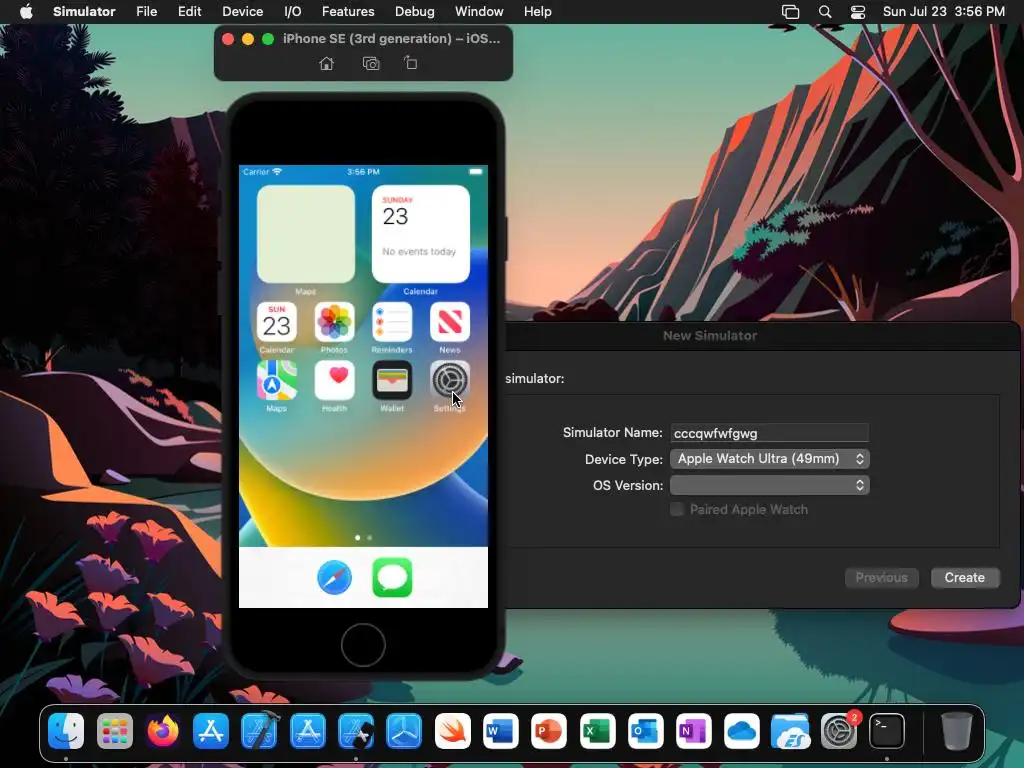Open the Reminders app on the iPhone
Image resolution: width=1024 pixels, height=768 pixels.
[392, 322]
